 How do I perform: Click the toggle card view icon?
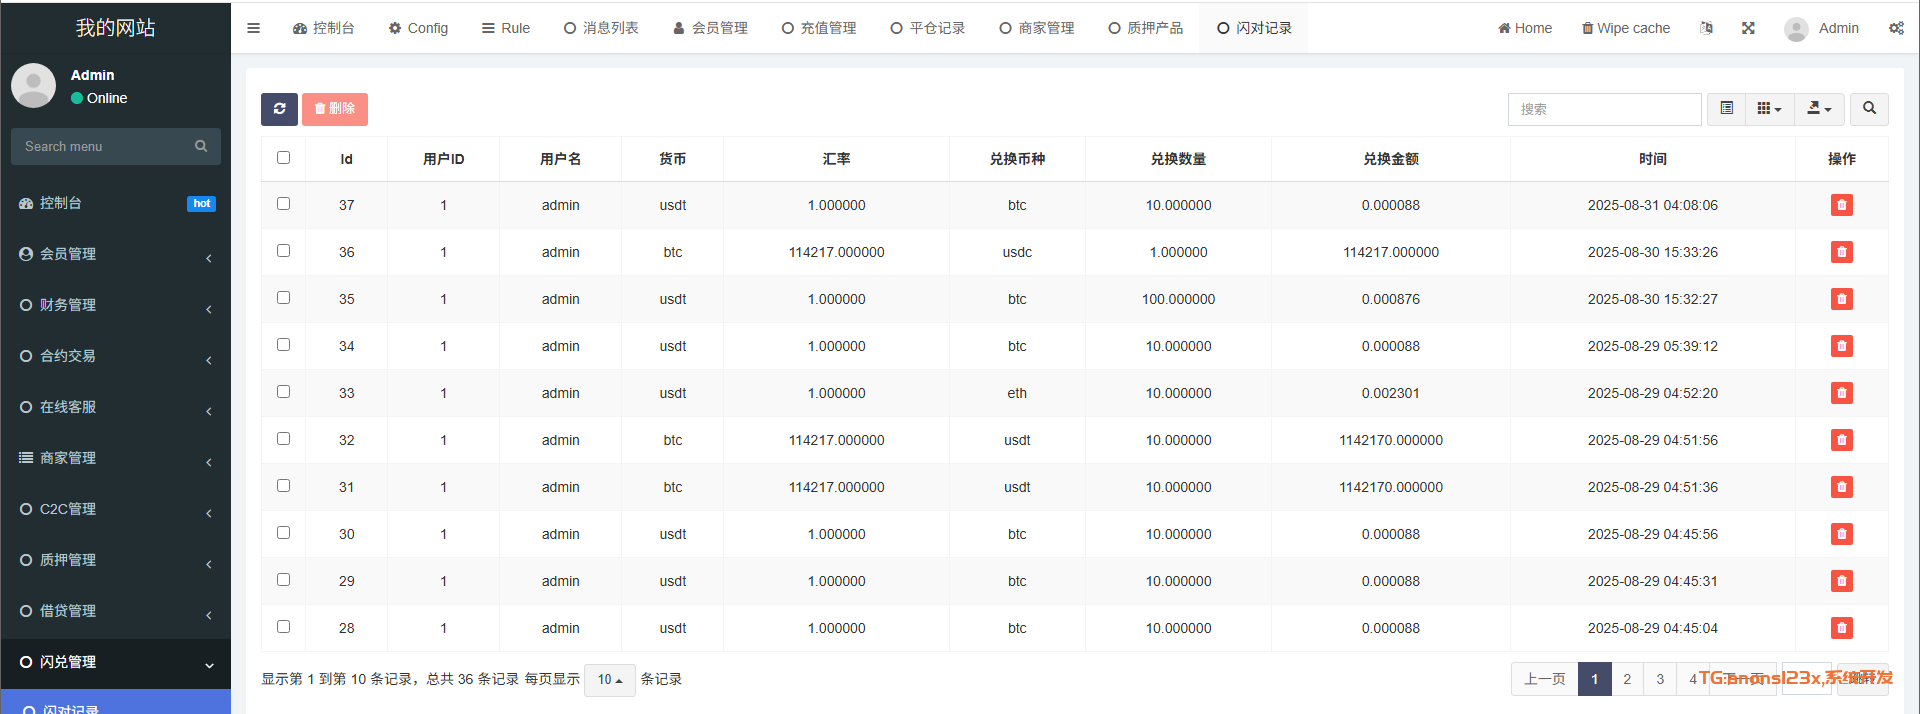pyautogui.click(x=1726, y=109)
